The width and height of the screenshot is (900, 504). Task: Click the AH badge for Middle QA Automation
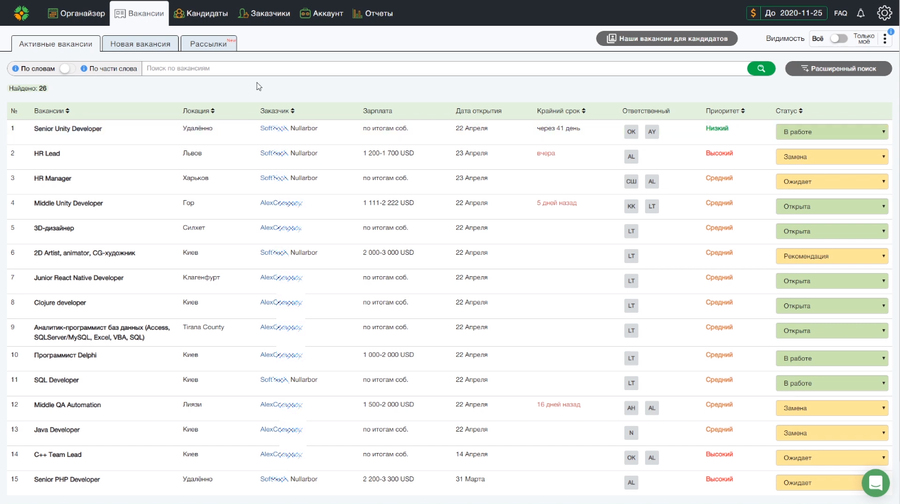[x=631, y=408]
